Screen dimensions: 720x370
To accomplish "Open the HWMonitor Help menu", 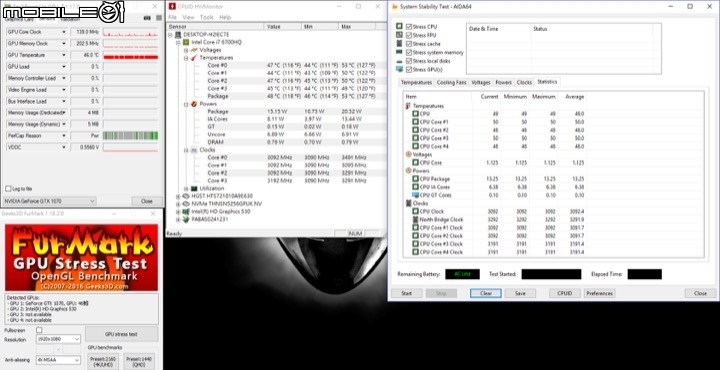I will 225,17.
